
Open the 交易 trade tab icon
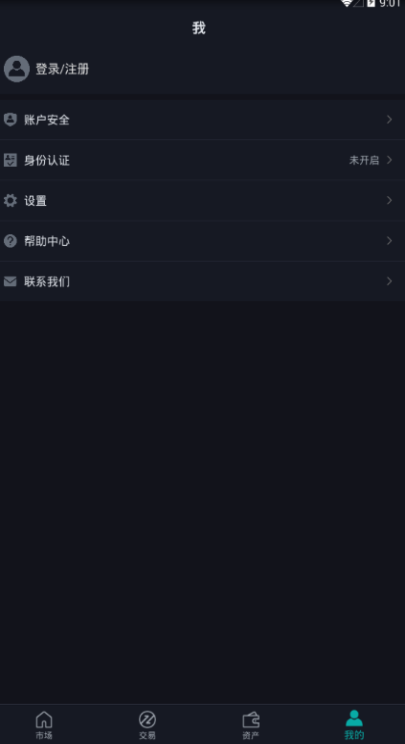pos(147,719)
